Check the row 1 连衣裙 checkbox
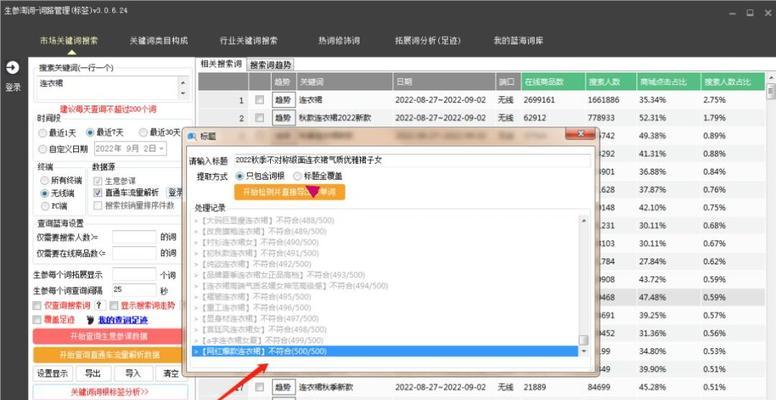 [259, 100]
